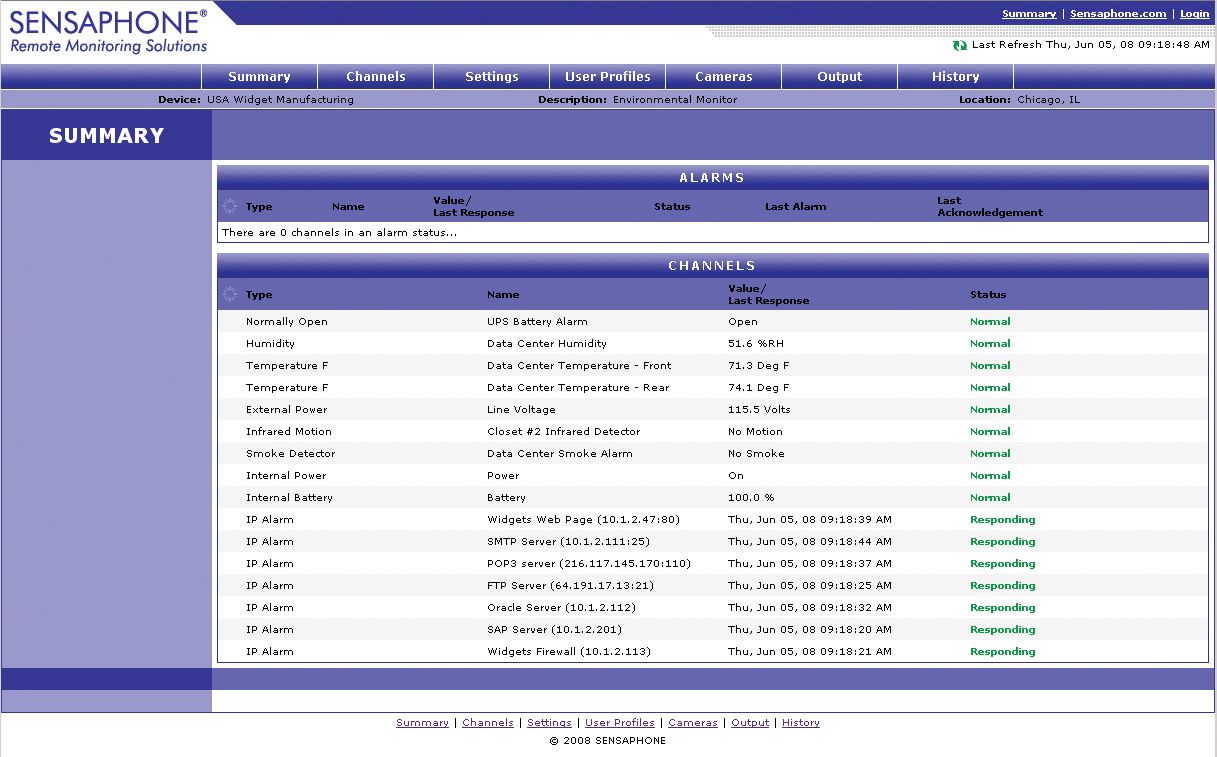The image size is (1217, 757).
Task: Follow the footer Cameras link
Action: 692,723
